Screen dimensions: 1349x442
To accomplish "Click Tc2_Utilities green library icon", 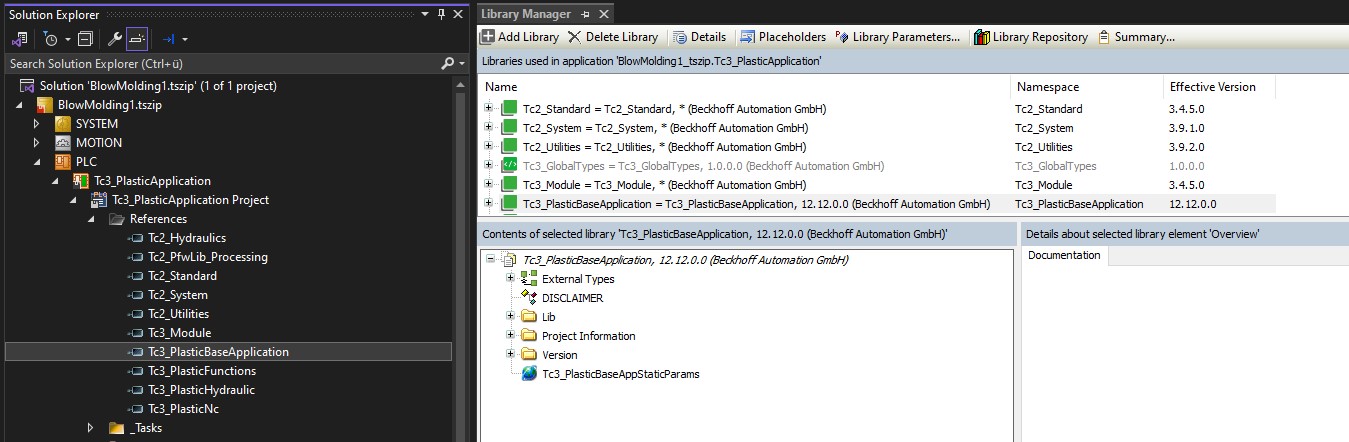I will coord(508,147).
